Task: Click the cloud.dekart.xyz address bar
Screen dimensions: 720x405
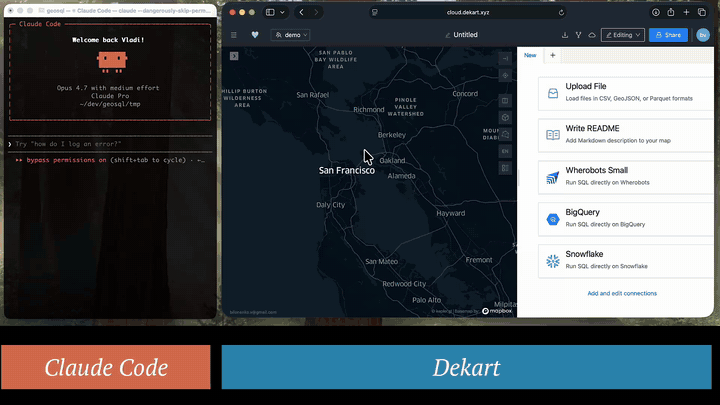Action: pyautogui.click(x=468, y=12)
